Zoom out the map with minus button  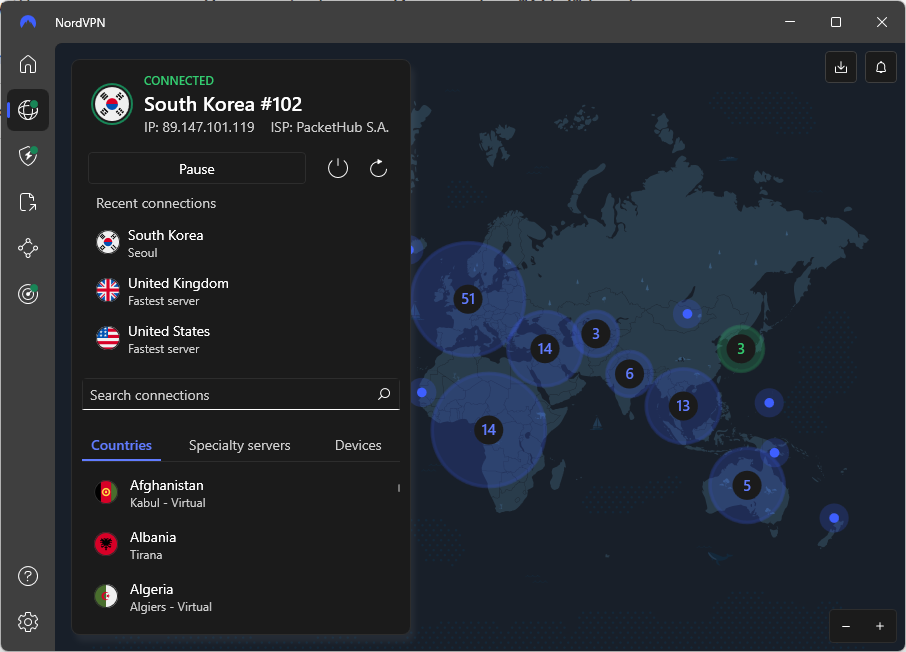[846, 626]
